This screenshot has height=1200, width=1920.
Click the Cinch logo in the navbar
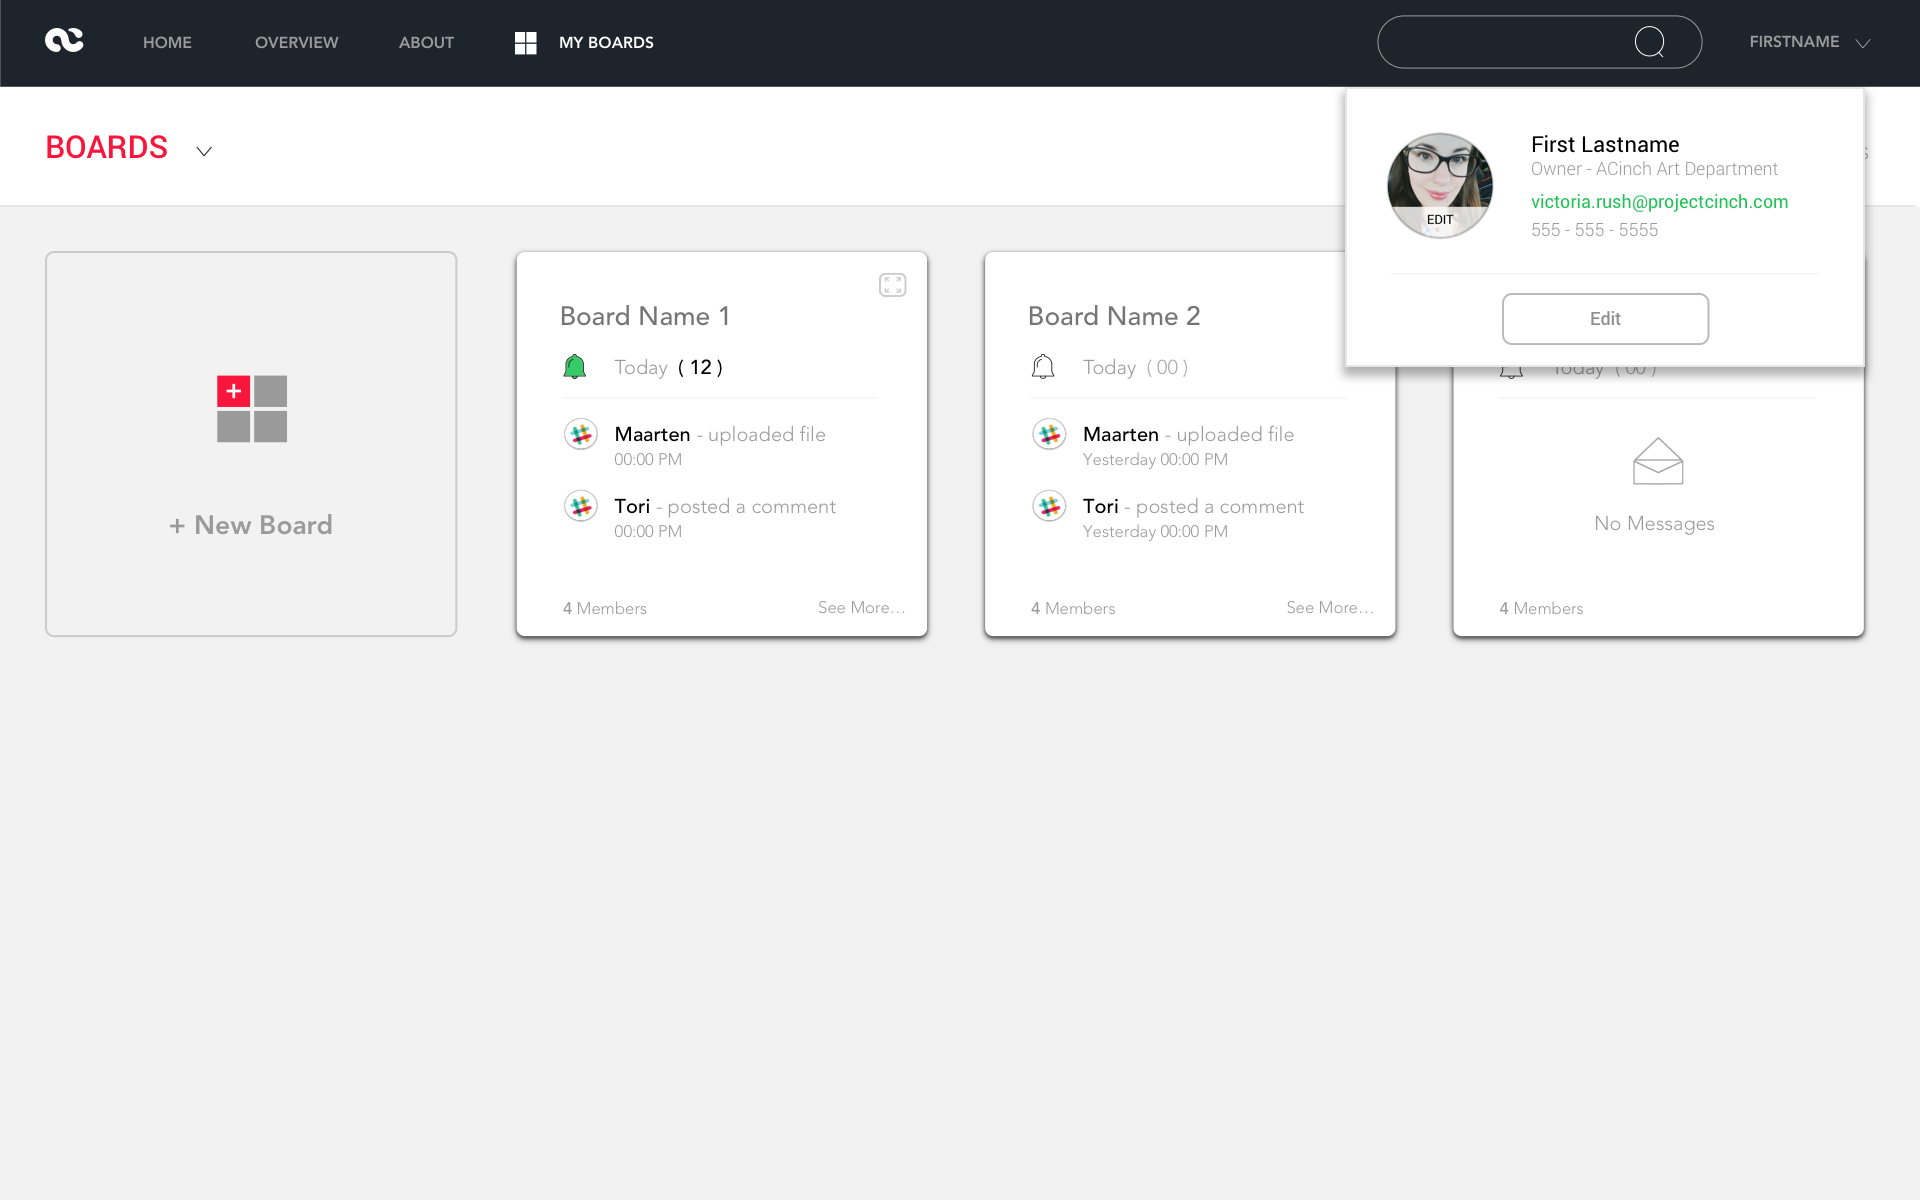click(x=64, y=41)
